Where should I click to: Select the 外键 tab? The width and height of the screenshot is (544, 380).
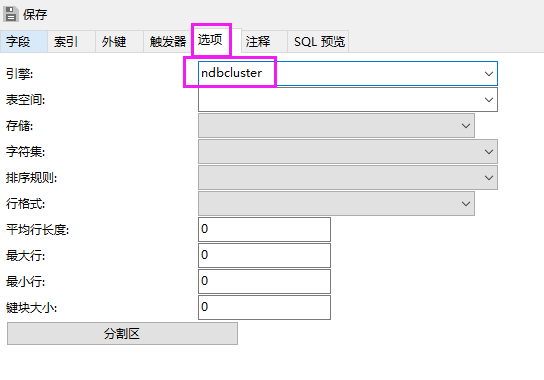[x=119, y=42]
